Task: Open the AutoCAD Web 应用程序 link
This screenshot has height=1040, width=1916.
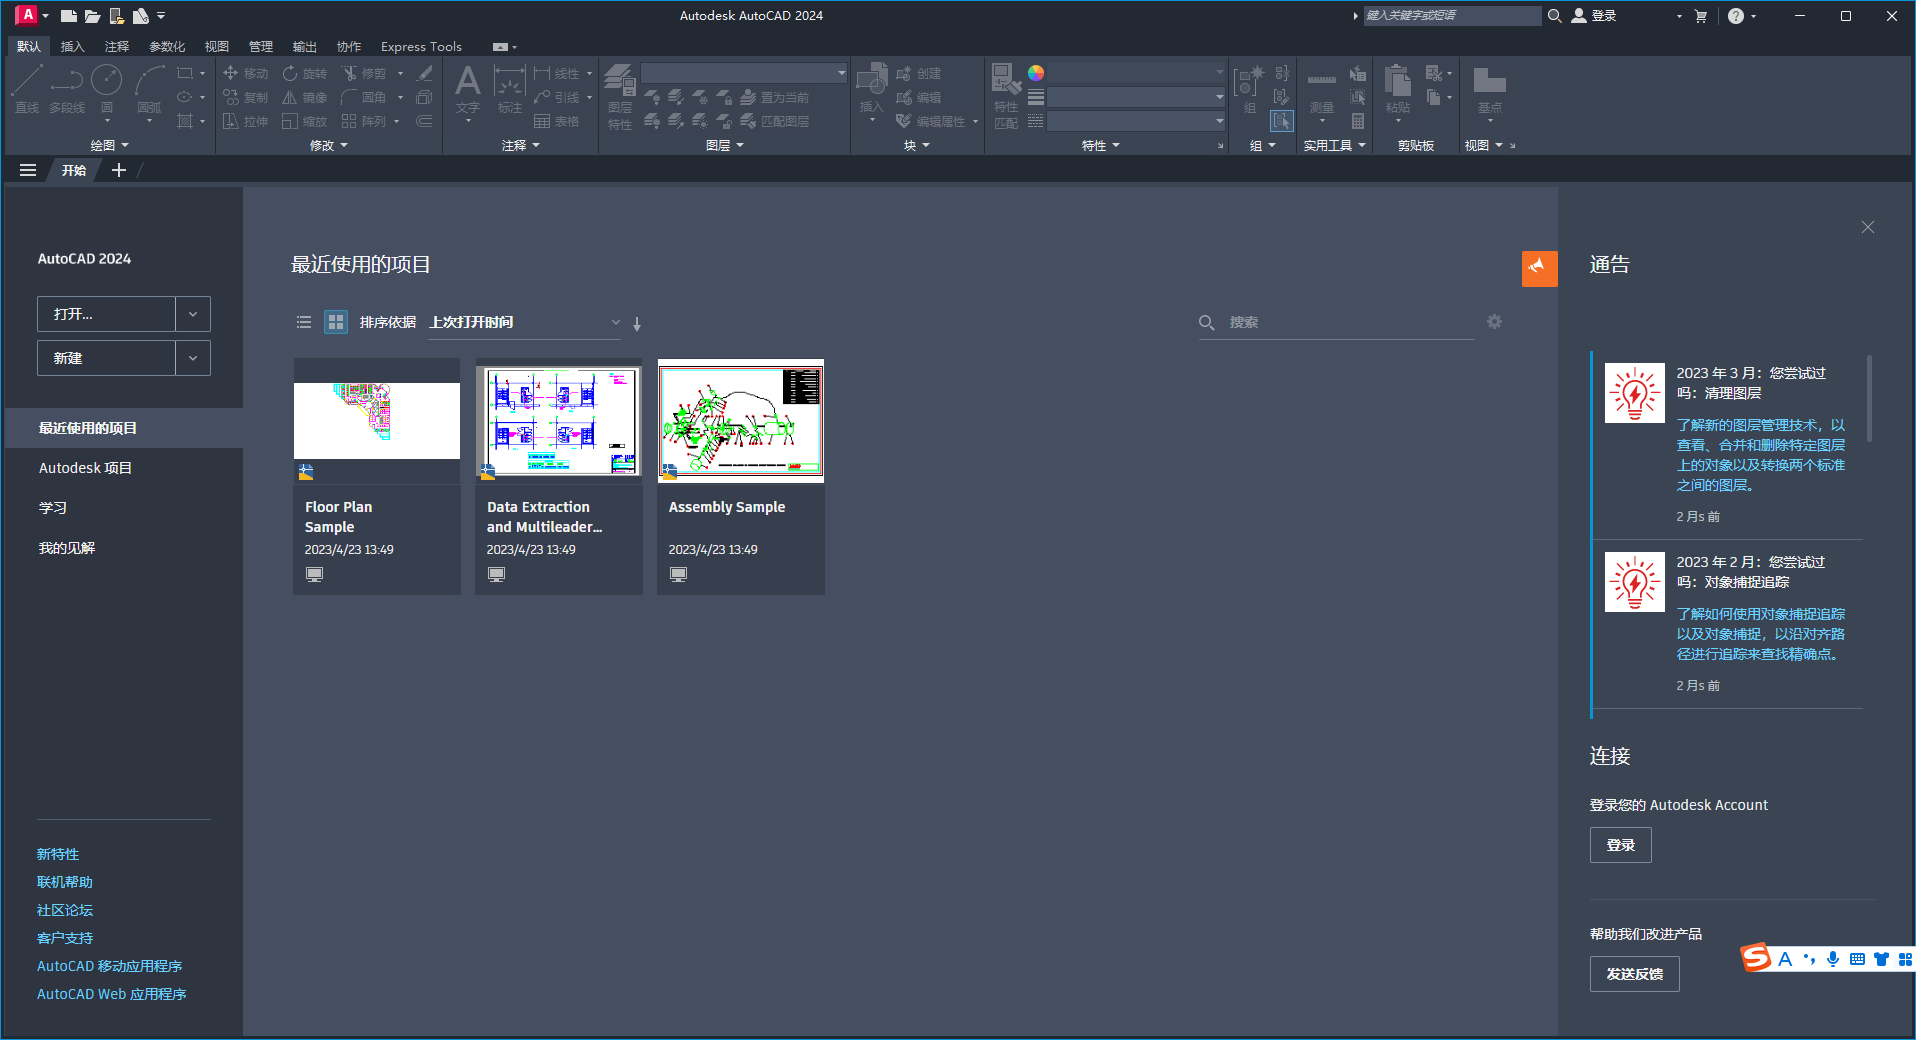Action: click(x=112, y=994)
